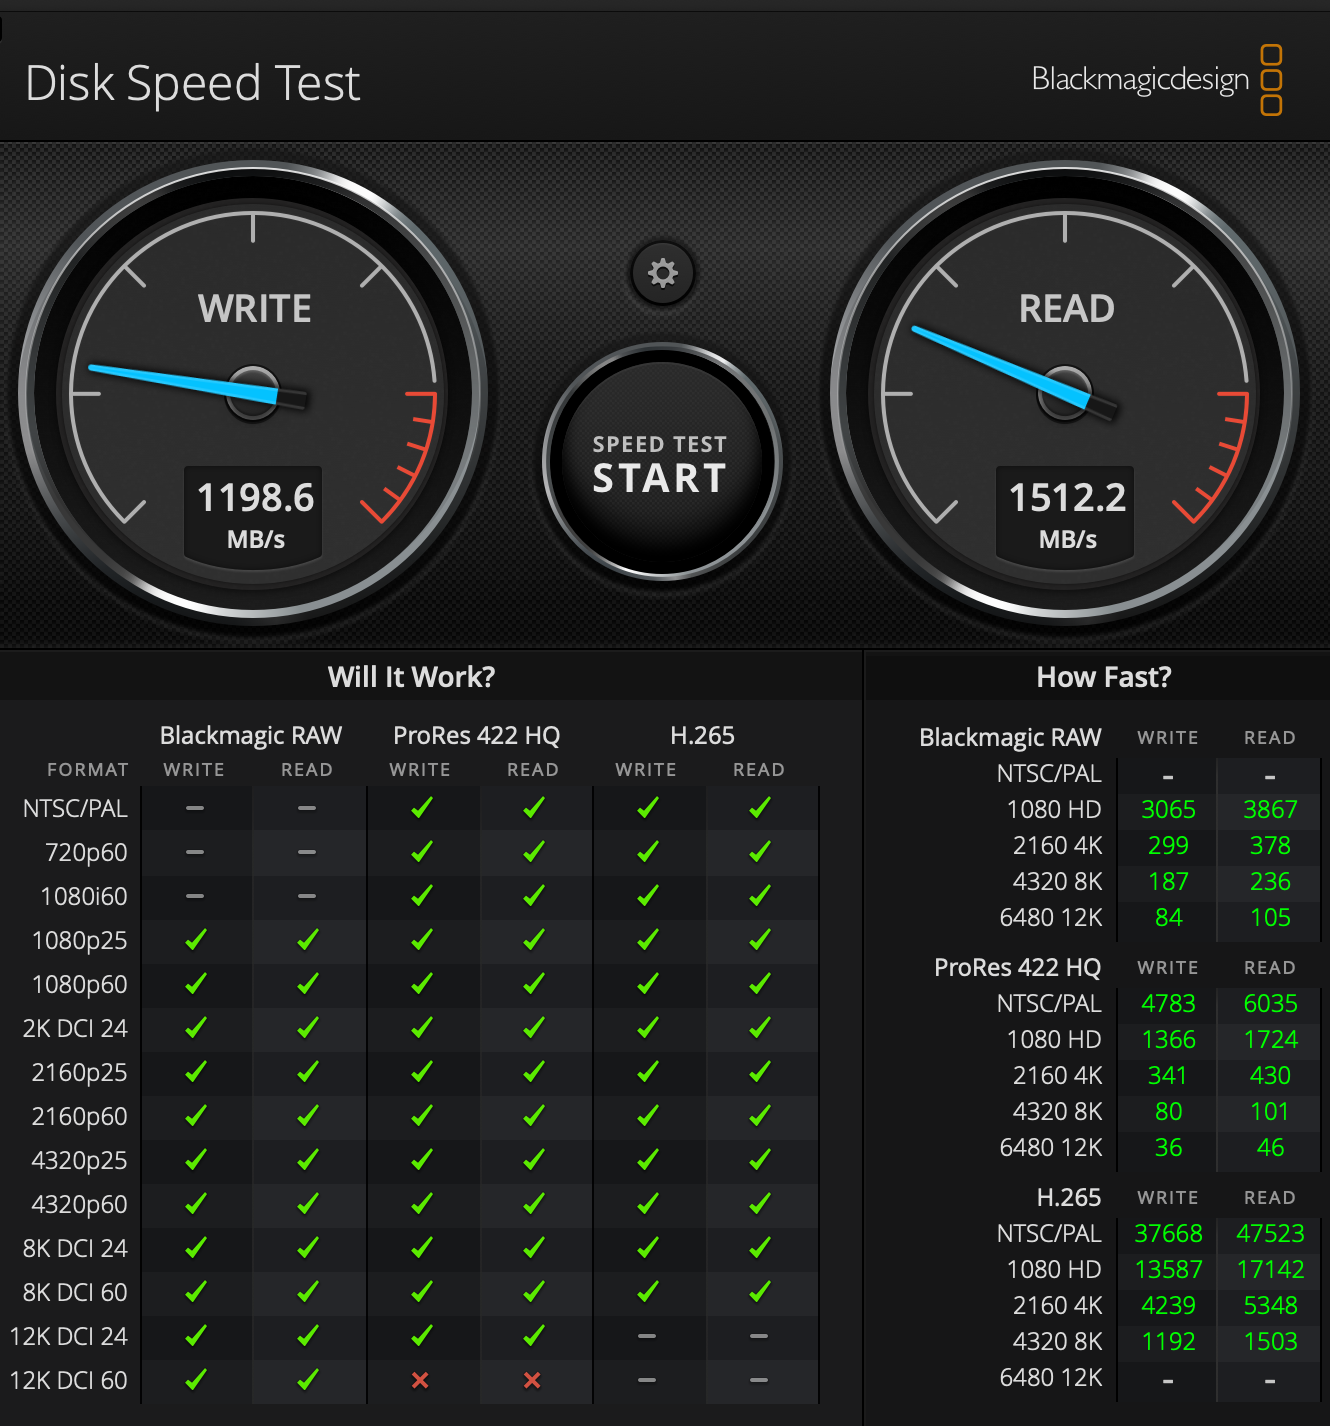1330x1426 pixels.
Task: Click the H.265 NTSC/PAL write value 37668
Action: pos(1168,1233)
